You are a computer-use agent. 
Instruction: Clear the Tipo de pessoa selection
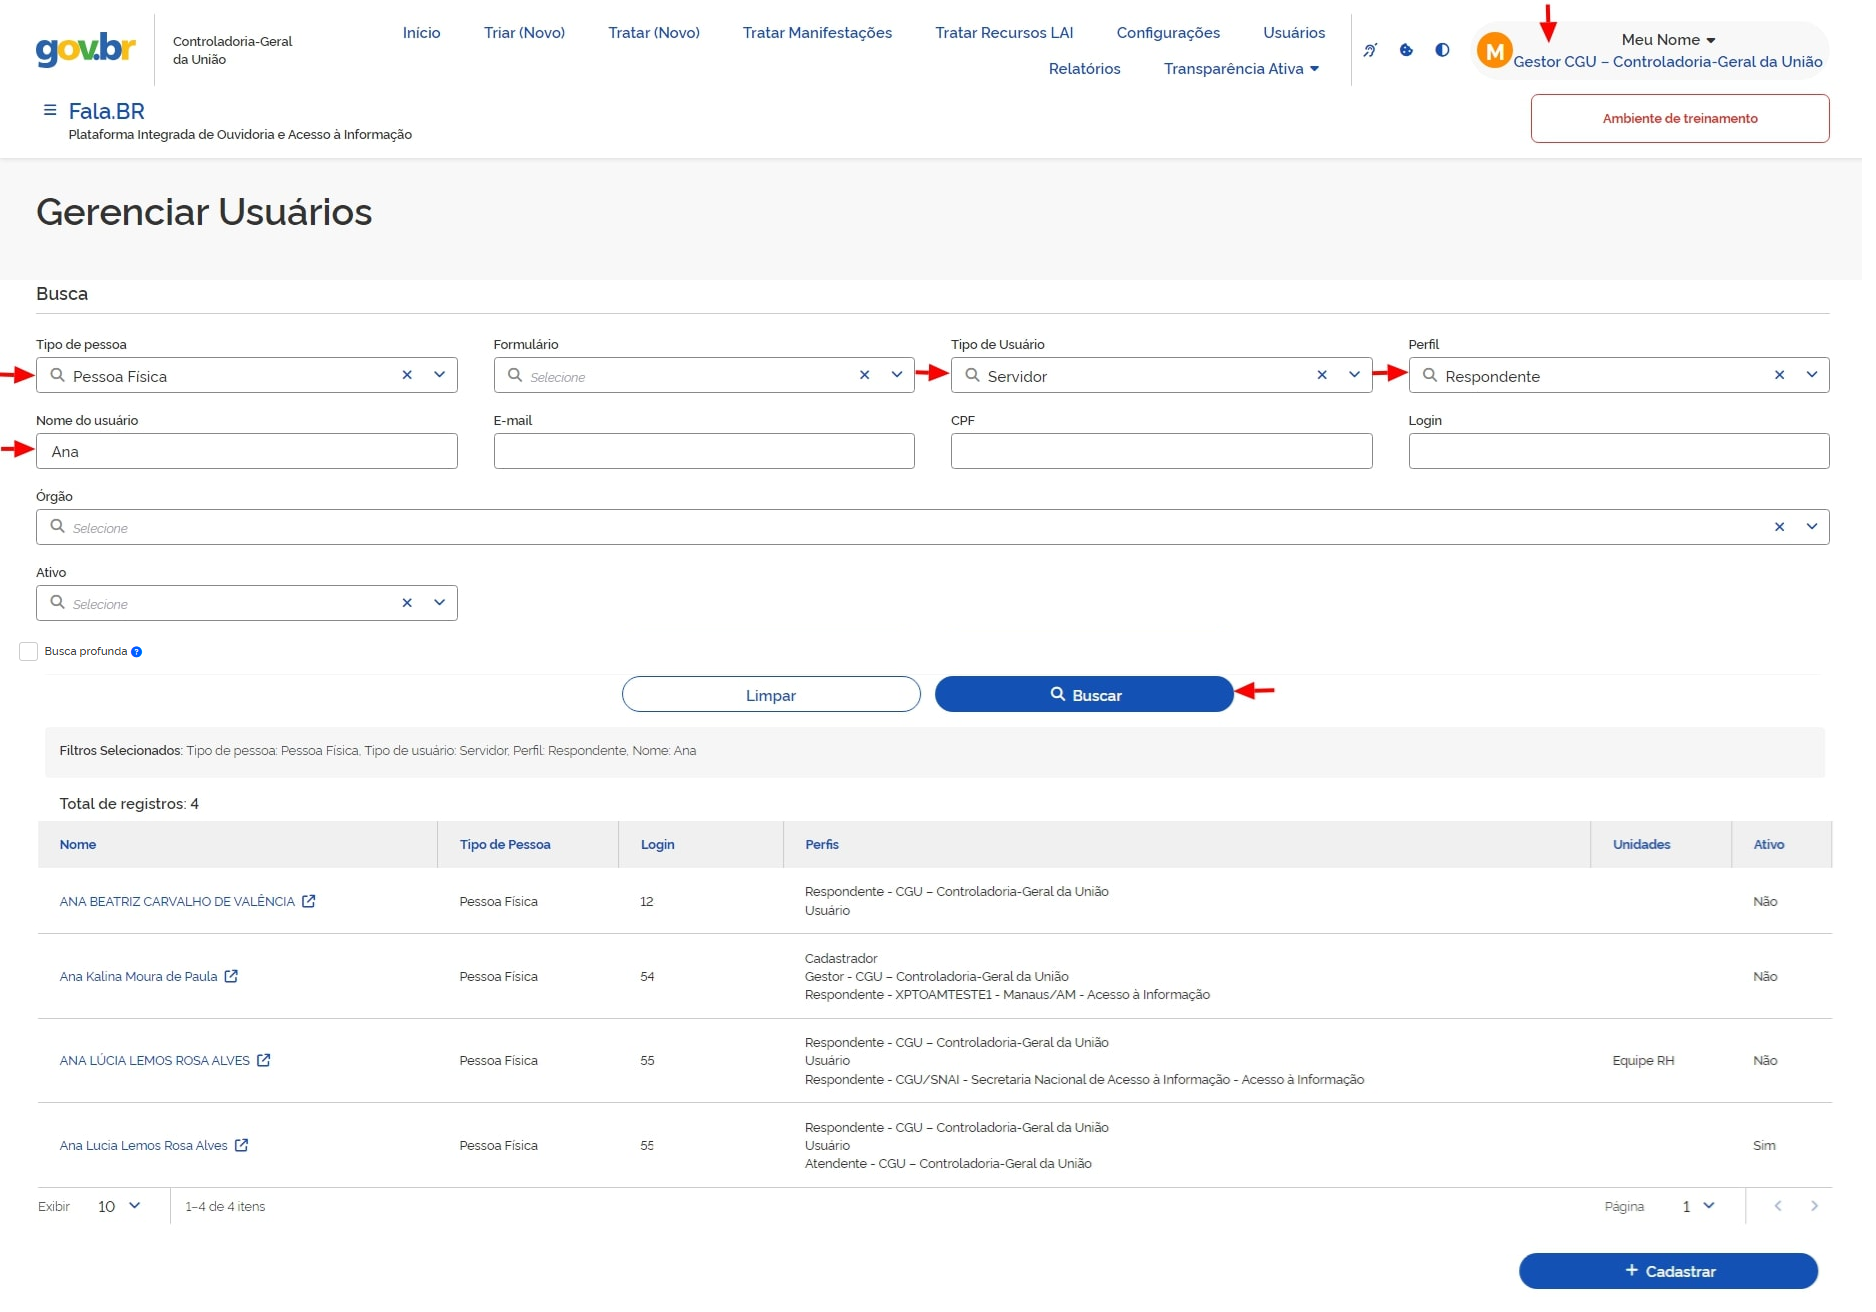(407, 376)
